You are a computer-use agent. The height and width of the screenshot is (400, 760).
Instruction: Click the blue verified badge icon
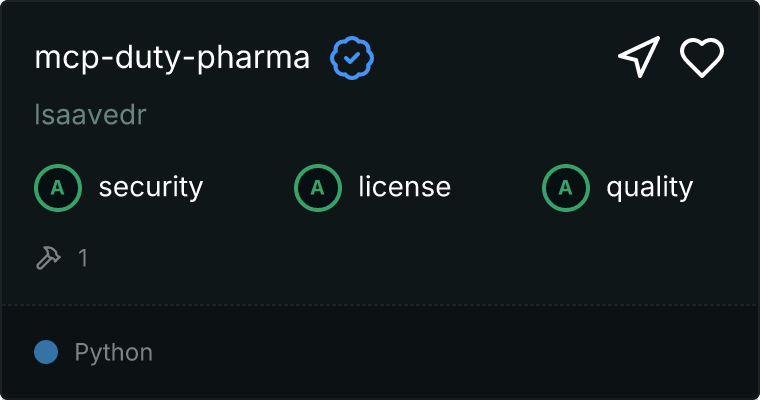(352, 59)
